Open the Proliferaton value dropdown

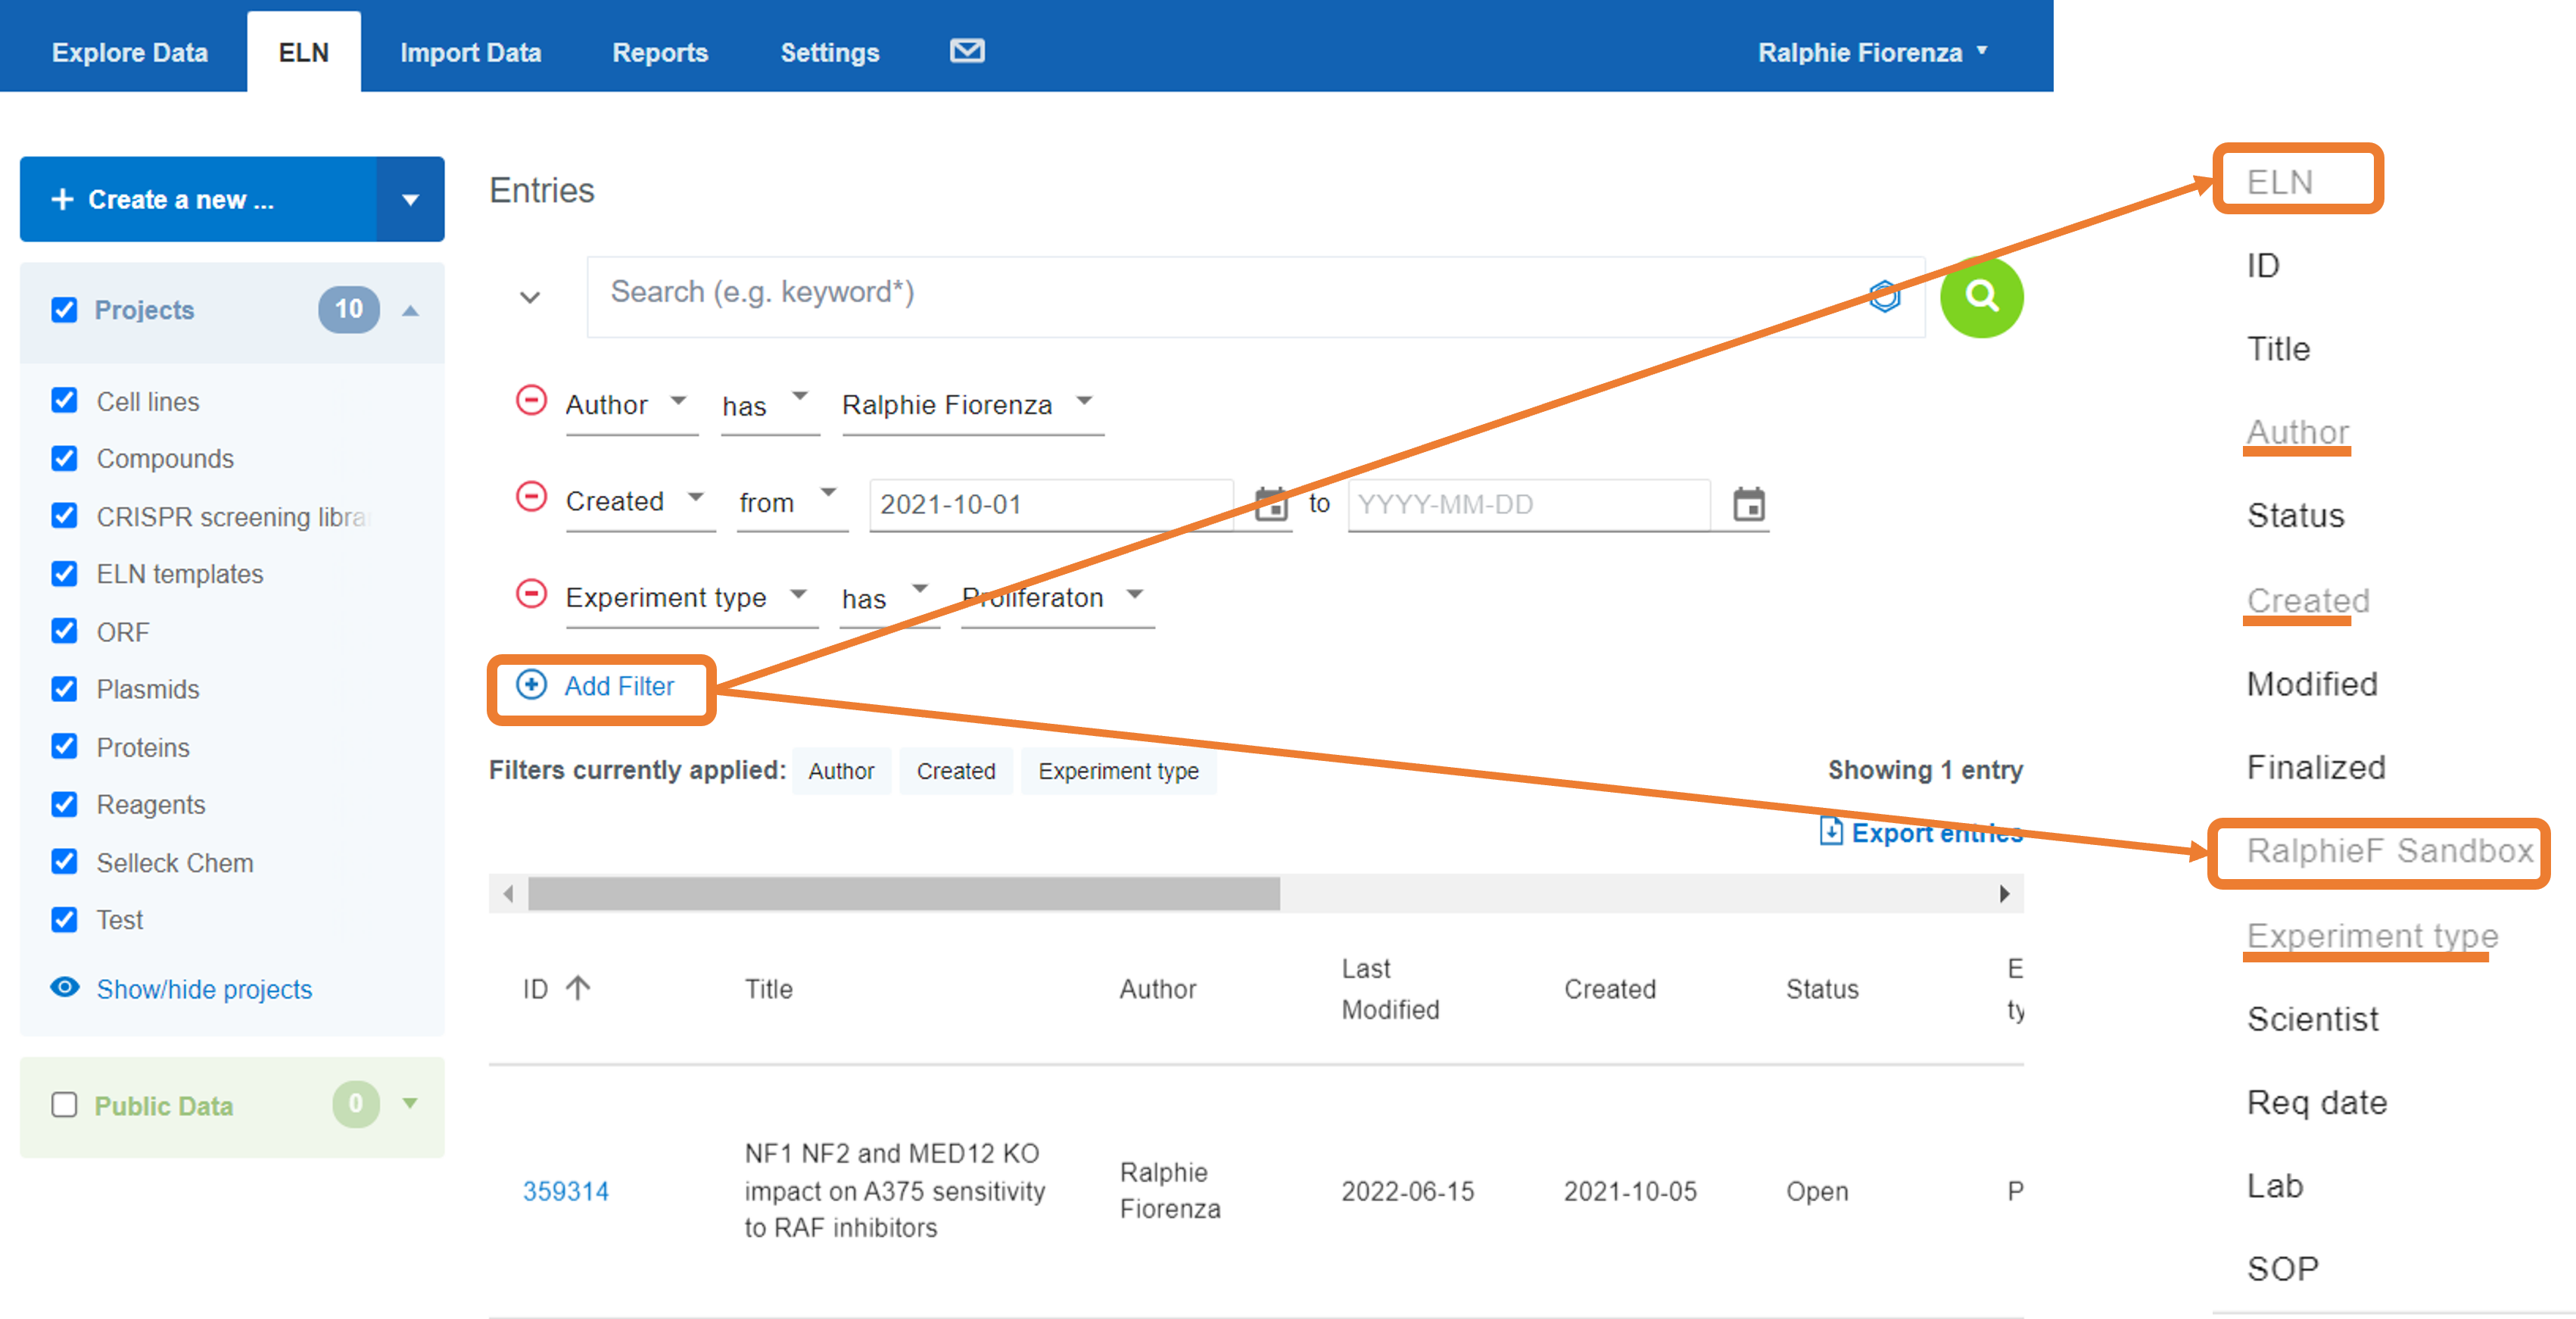point(1057,598)
